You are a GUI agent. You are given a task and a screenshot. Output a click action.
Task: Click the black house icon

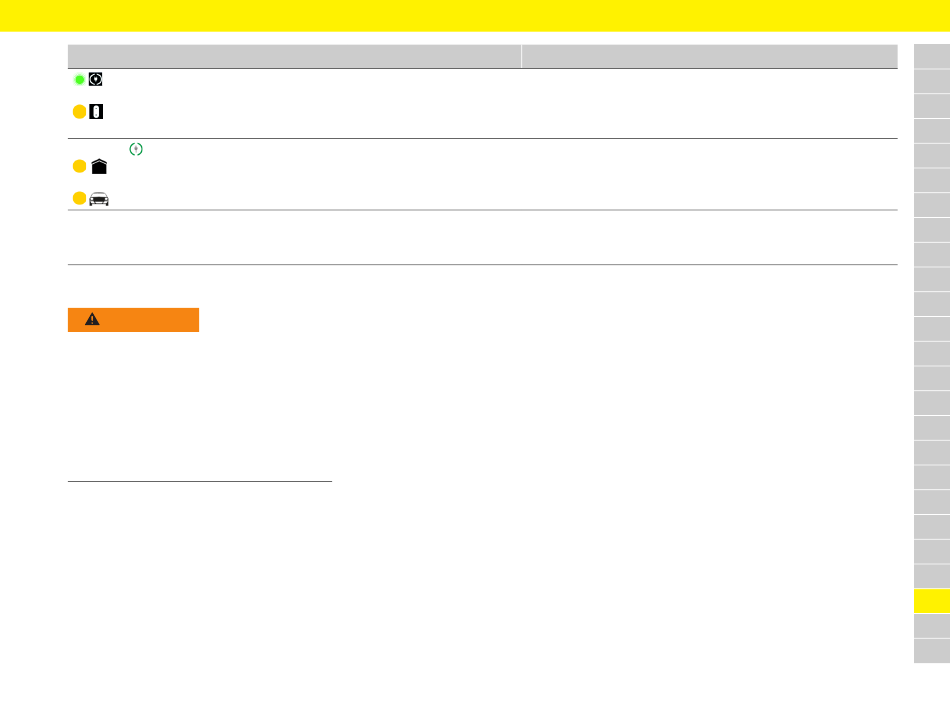pos(99,167)
